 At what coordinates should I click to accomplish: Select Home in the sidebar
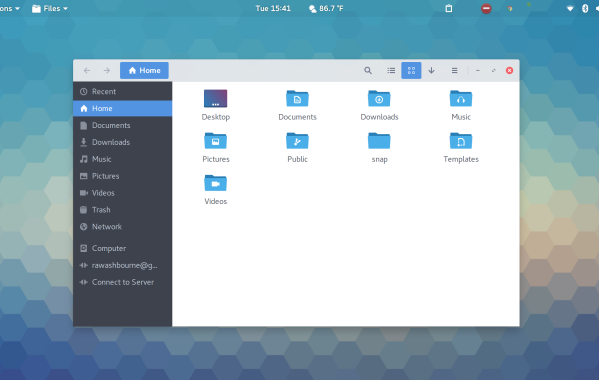click(x=122, y=108)
